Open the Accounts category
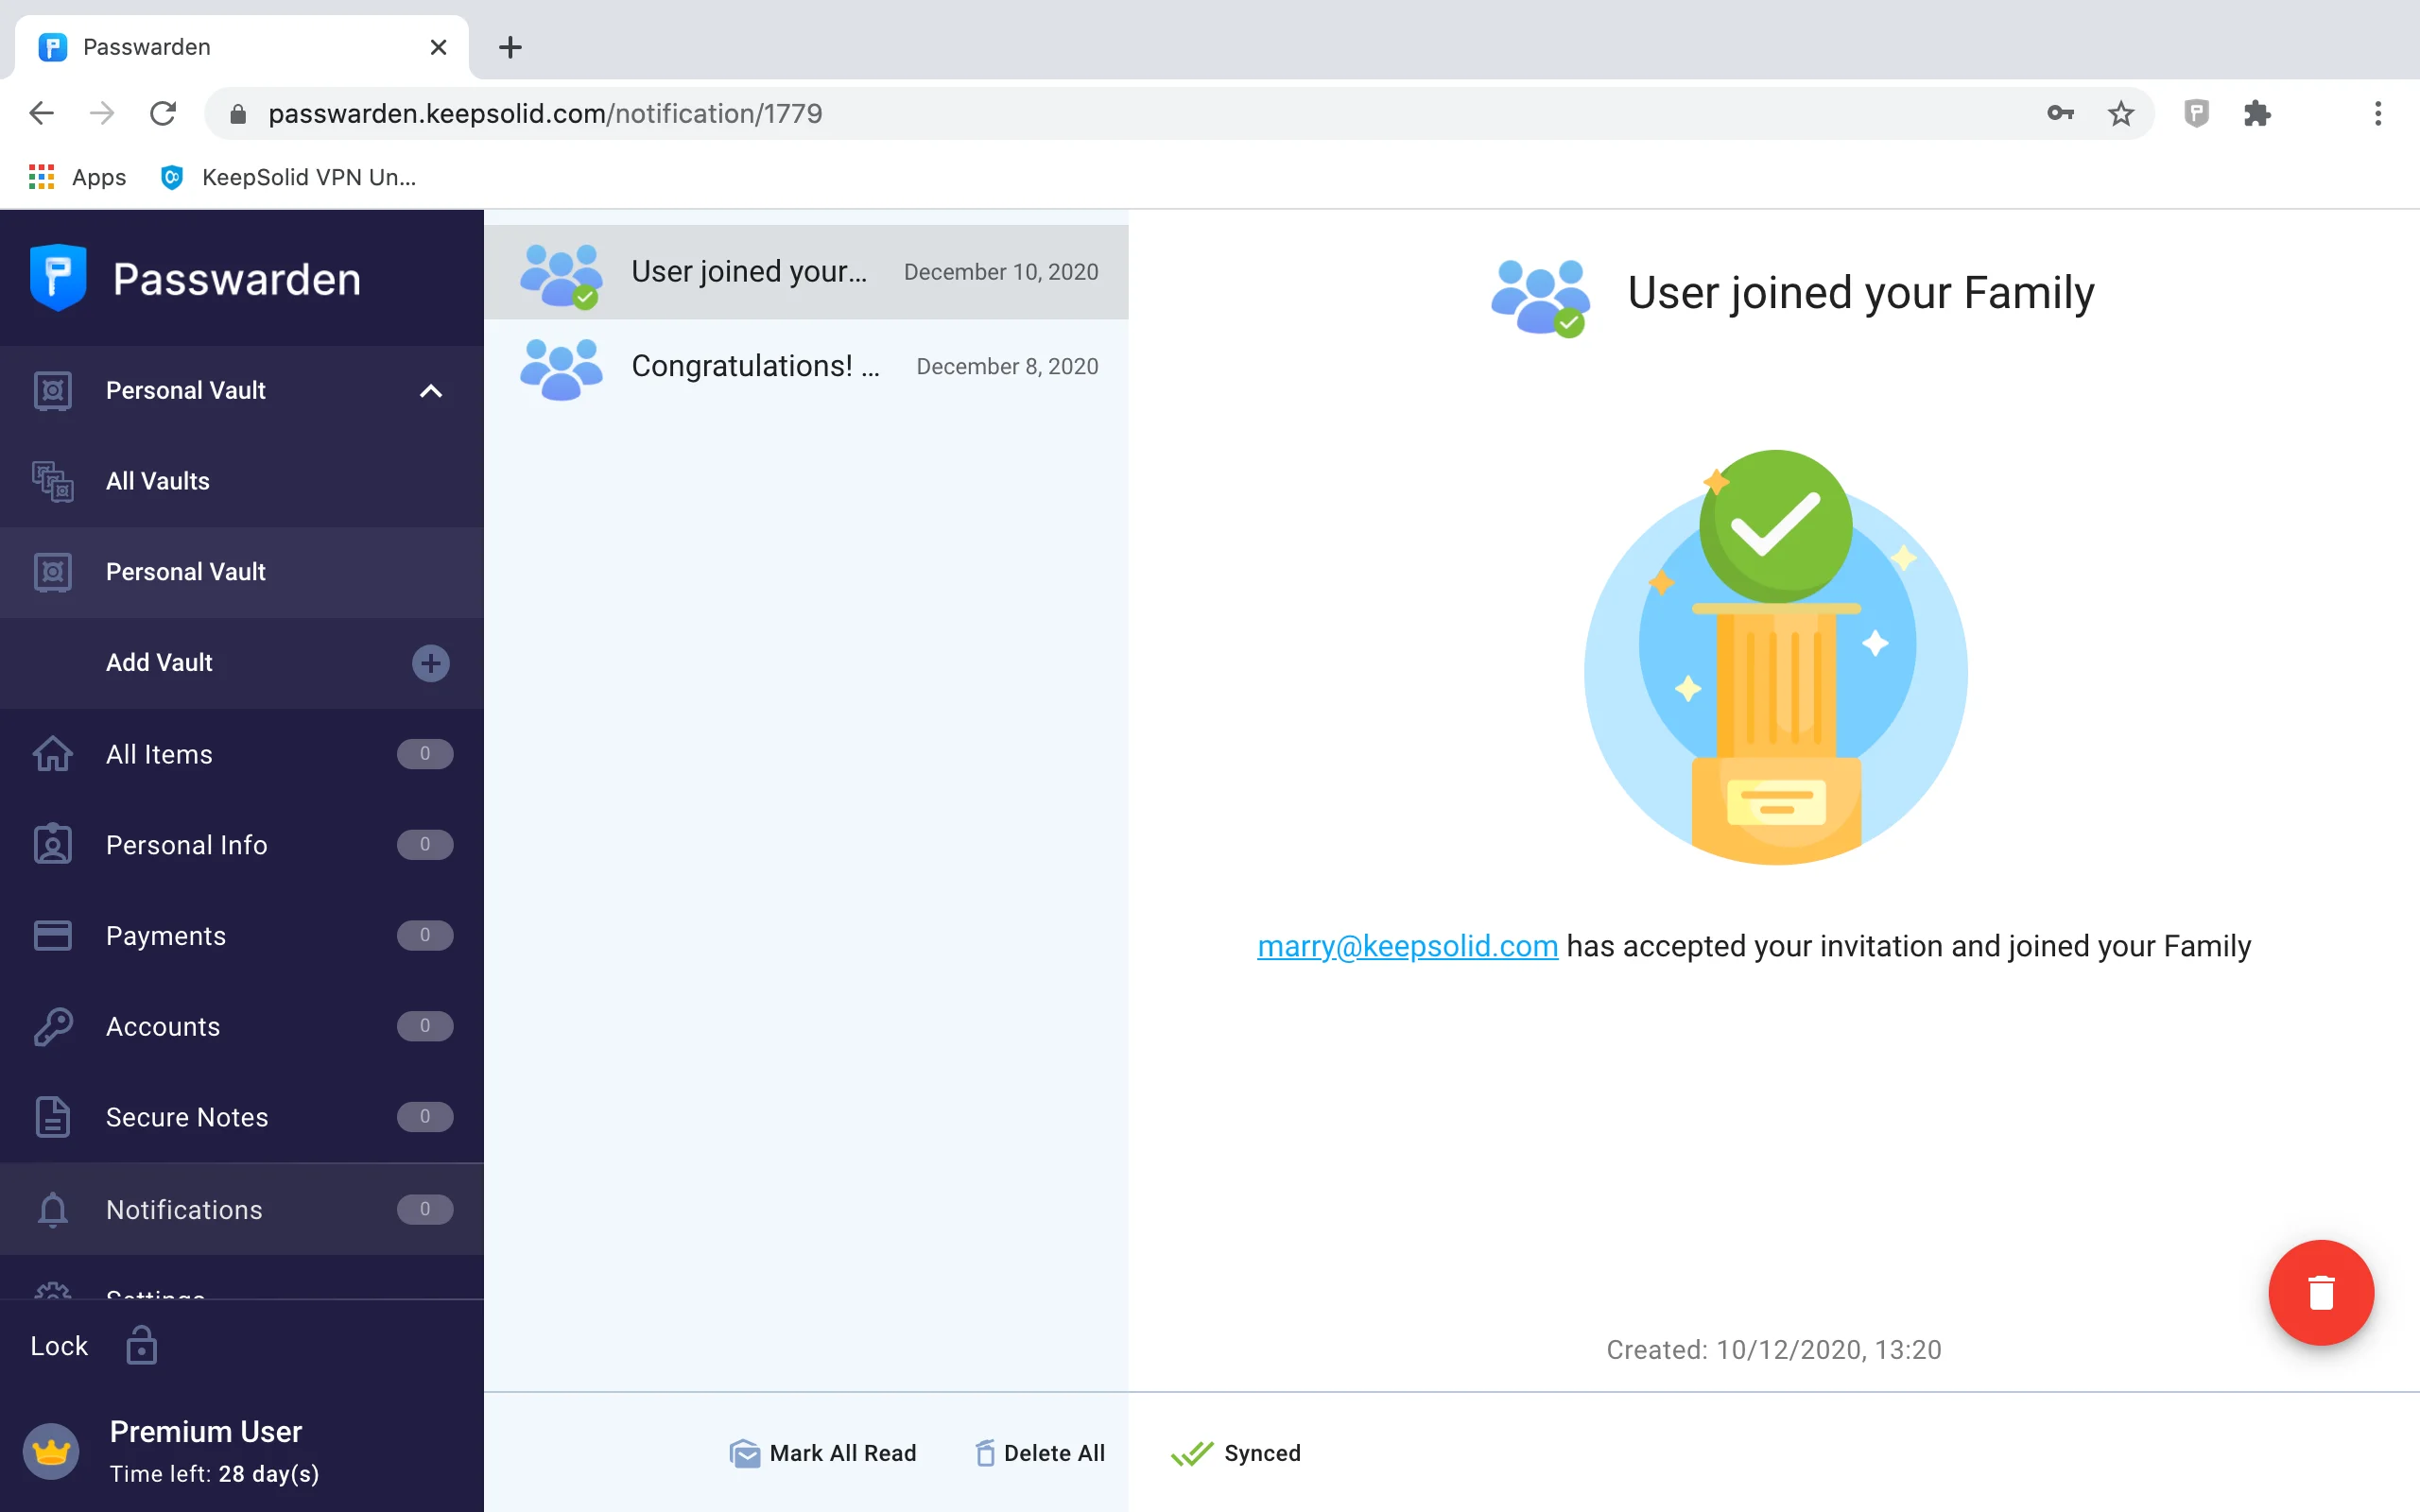 pyautogui.click(x=163, y=1026)
